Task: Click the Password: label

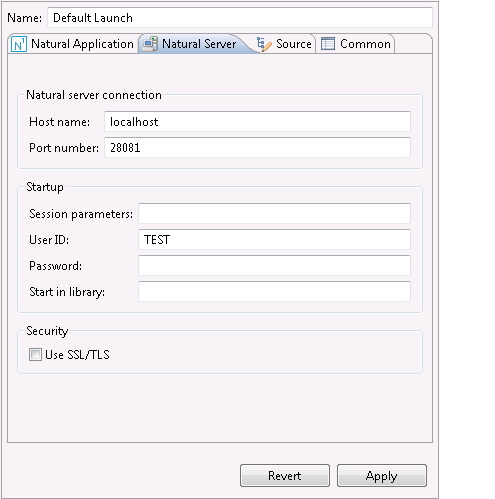Action: (x=56, y=266)
